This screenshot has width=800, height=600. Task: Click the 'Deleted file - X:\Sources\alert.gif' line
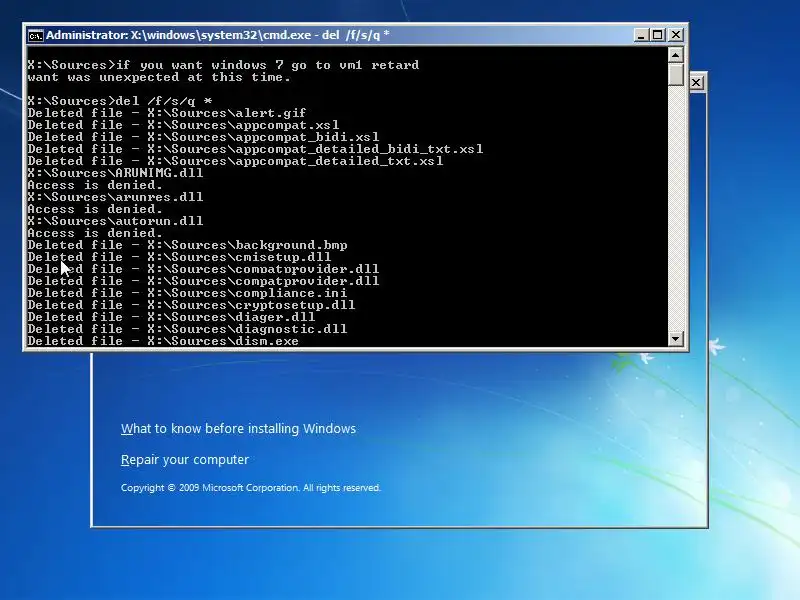click(x=167, y=113)
